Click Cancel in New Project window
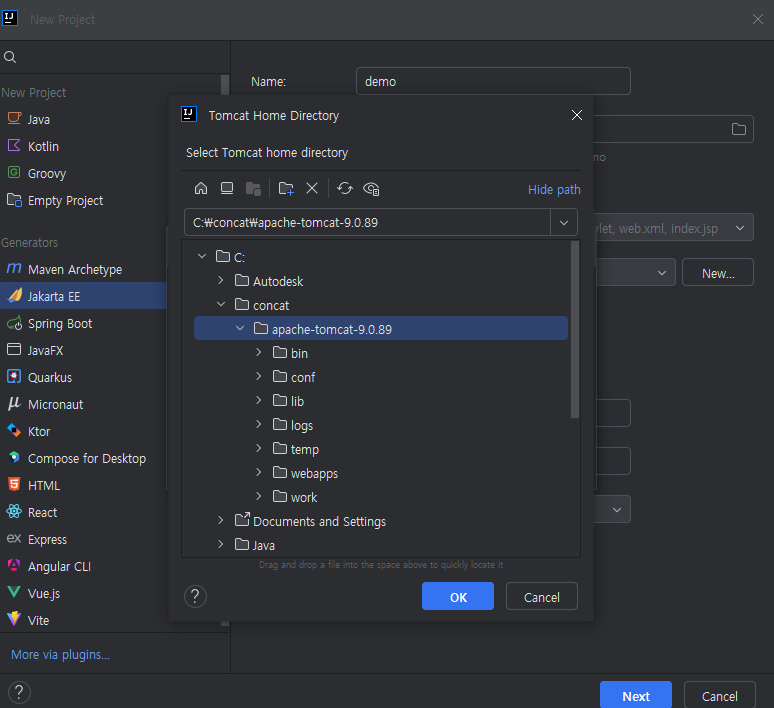Viewport: 774px width, 708px height. (x=720, y=695)
